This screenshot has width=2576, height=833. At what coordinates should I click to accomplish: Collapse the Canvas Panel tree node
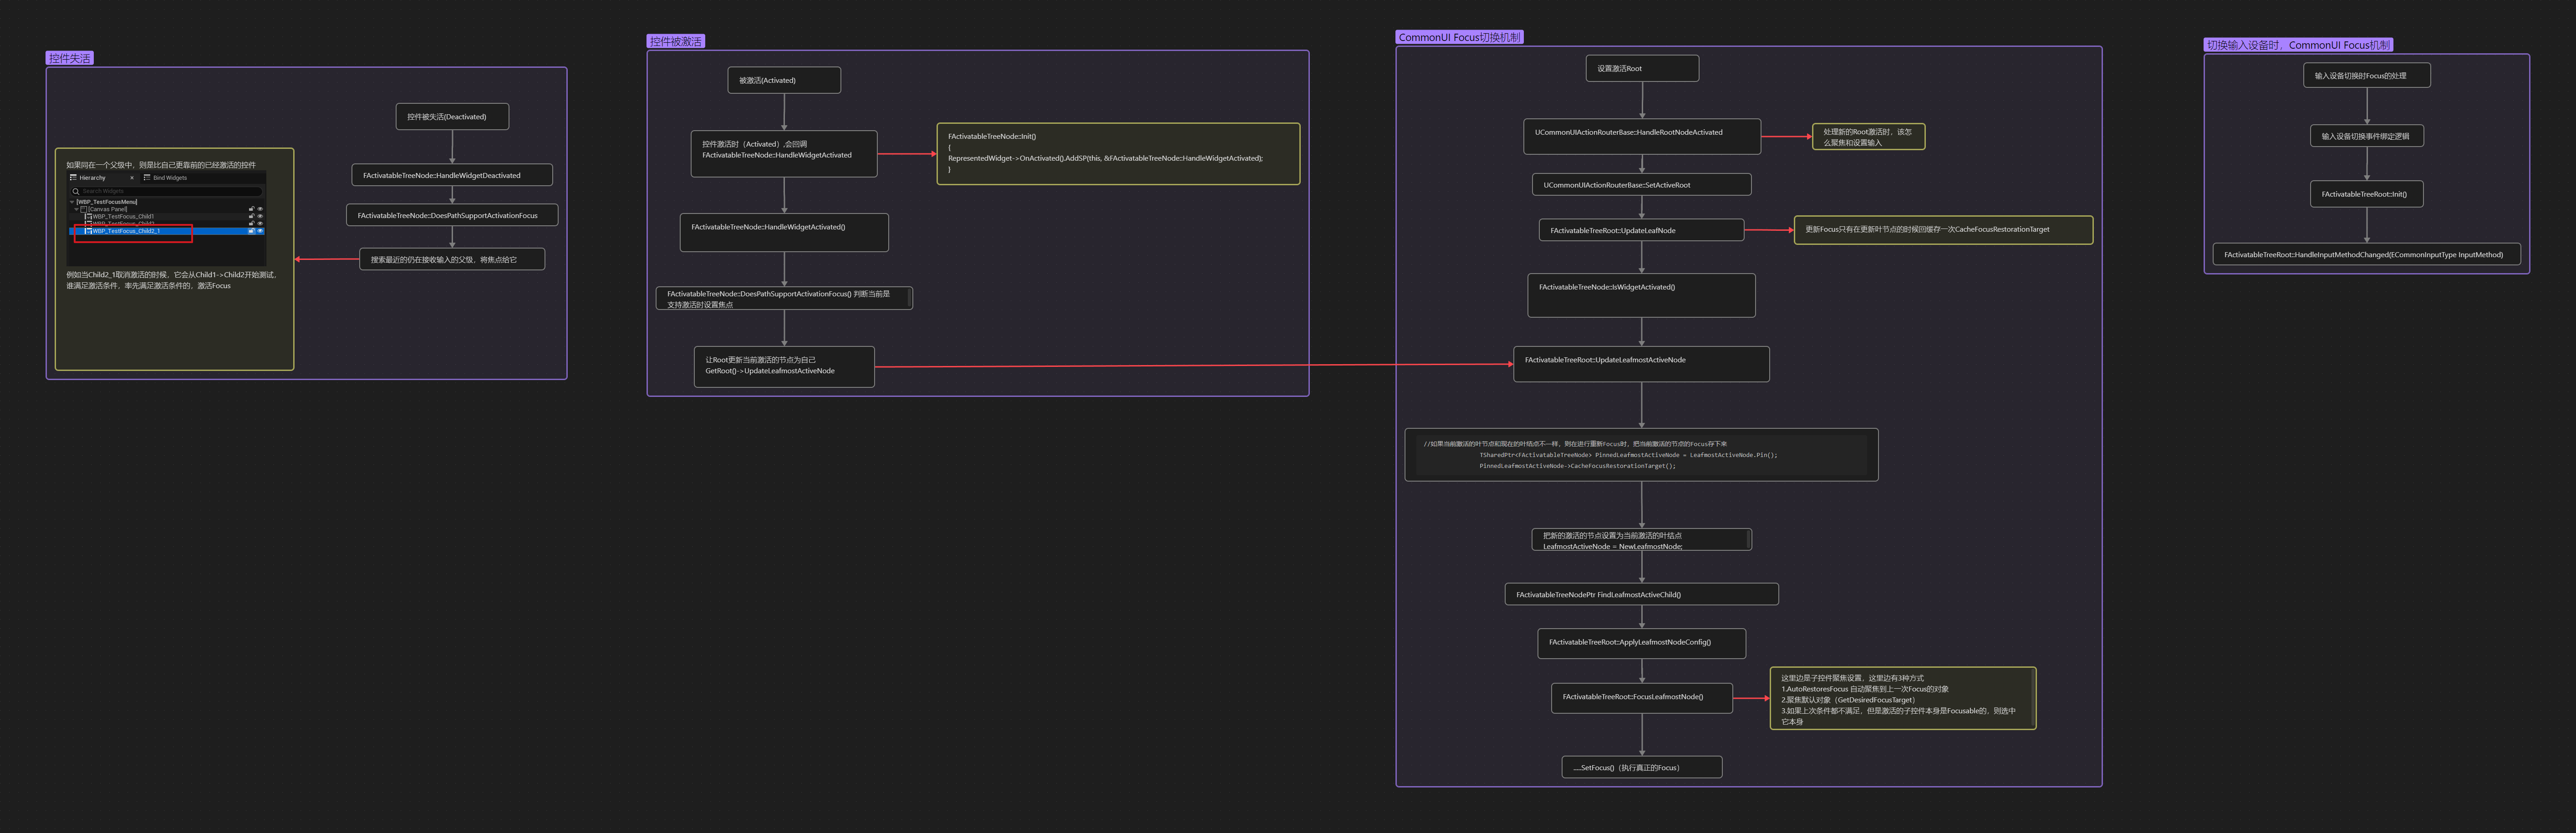click(x=77, y=209)
